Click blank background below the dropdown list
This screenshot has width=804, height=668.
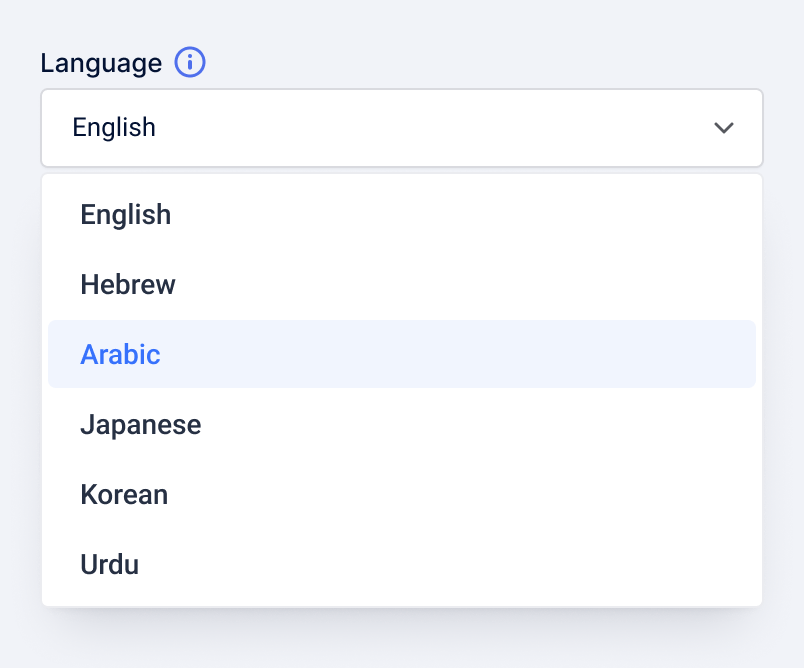[x=401, y=641]
